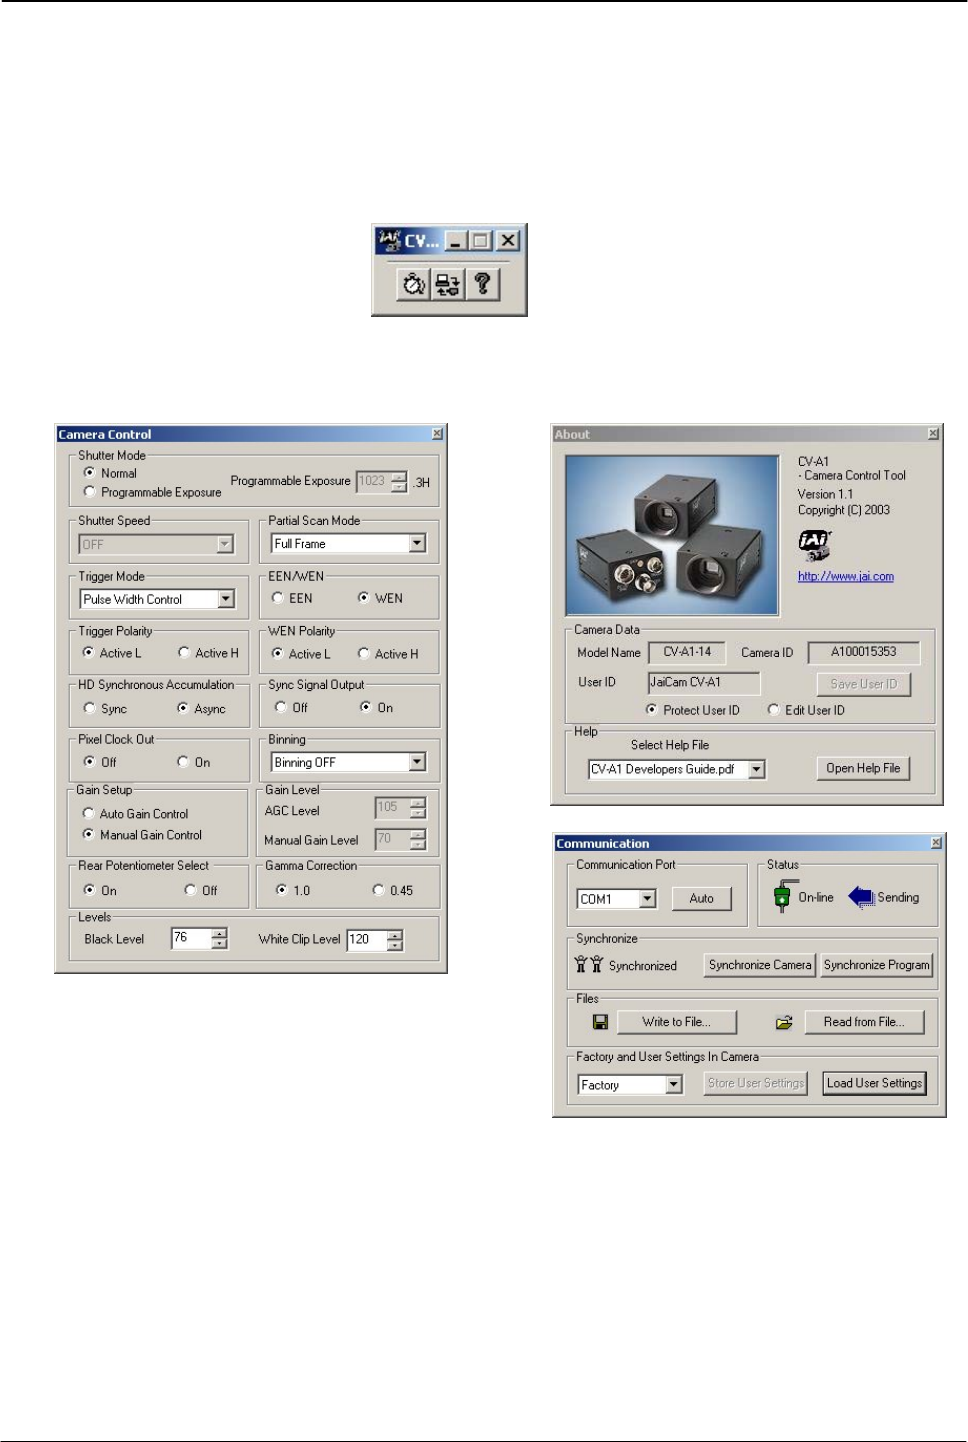Click the Black Level spinner arrows
Image resolution: width=968 pixels, height=1442 pixels.
click(220, 939)
